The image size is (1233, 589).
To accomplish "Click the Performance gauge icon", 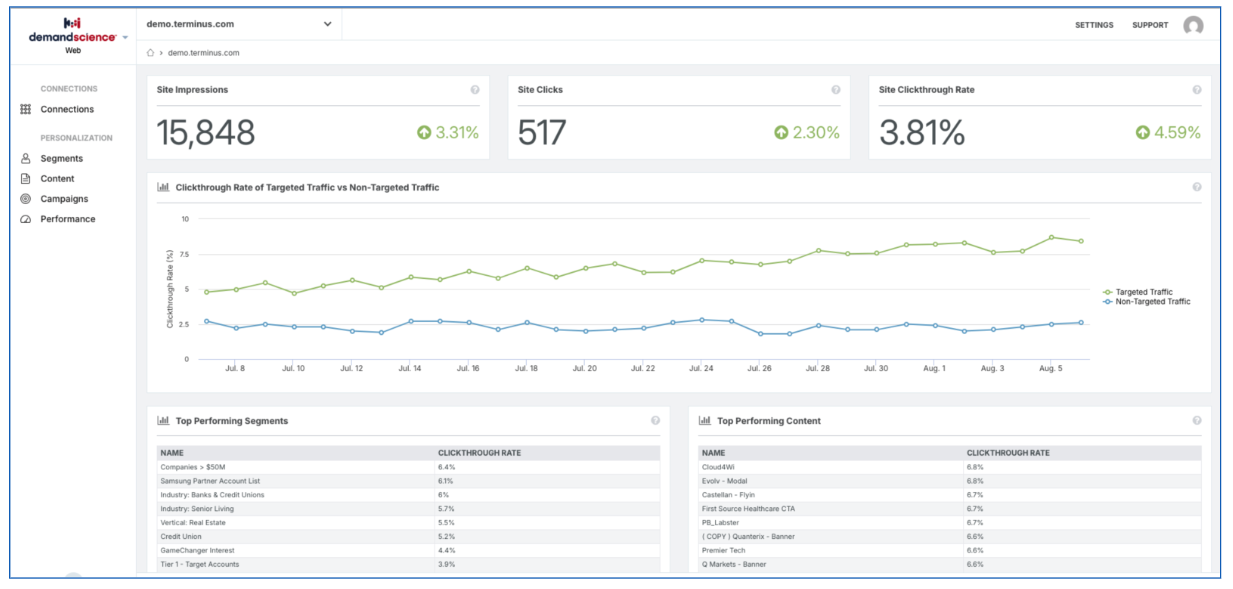I will 26,219.
